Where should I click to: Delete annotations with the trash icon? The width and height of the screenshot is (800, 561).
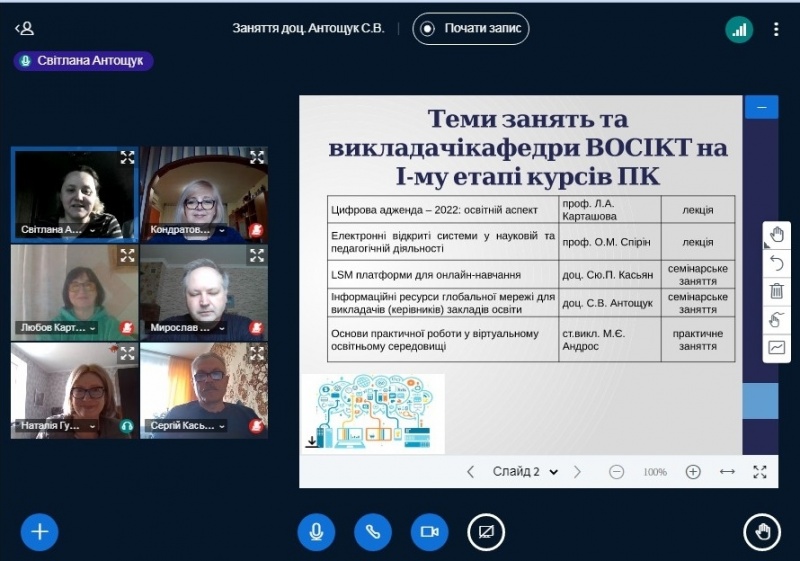(x=776, y=291)
